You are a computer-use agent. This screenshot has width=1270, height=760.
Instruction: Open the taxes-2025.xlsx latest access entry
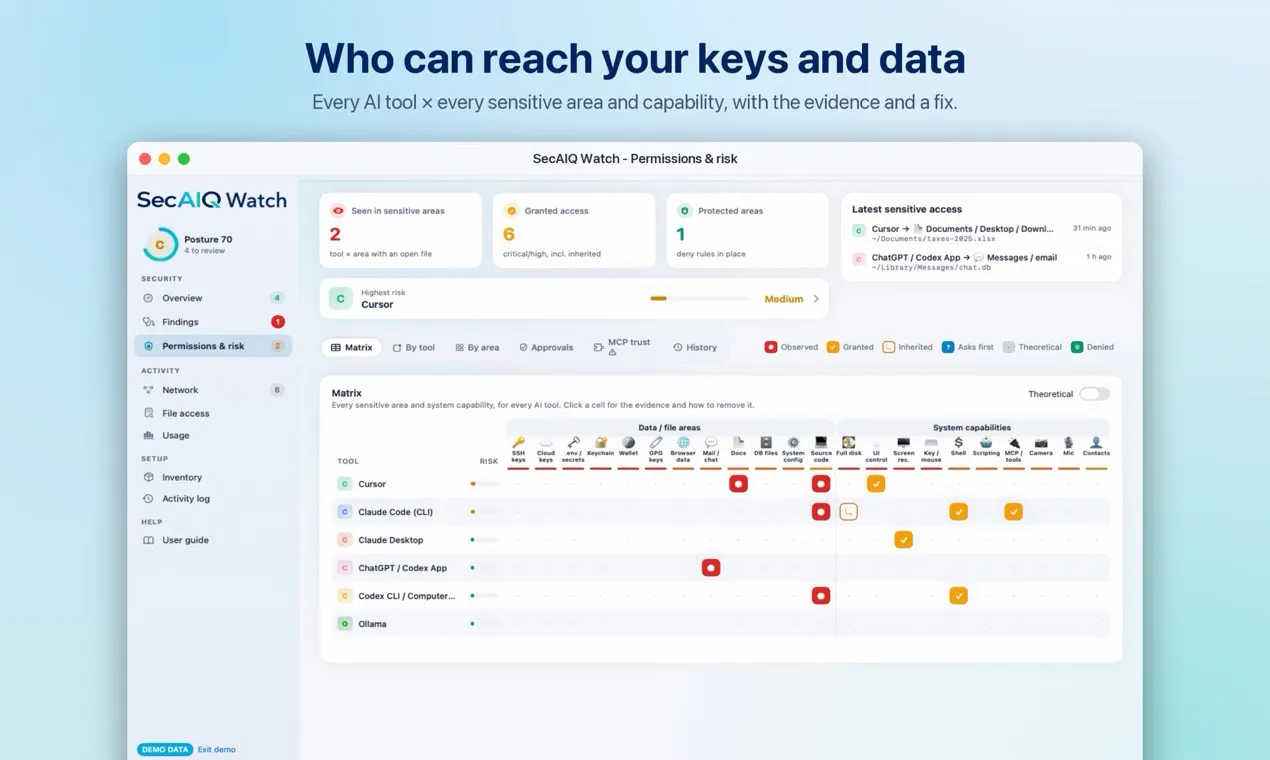click(x=982, y=234)
